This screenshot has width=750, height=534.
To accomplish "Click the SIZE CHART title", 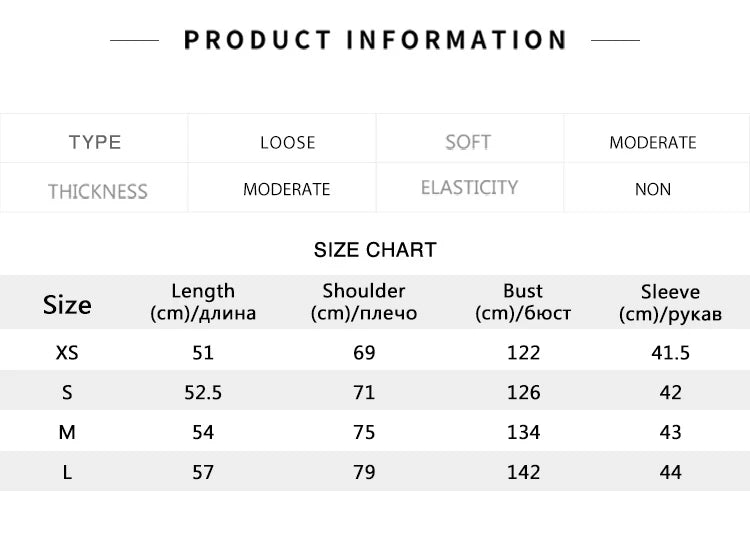I will 375,250.
